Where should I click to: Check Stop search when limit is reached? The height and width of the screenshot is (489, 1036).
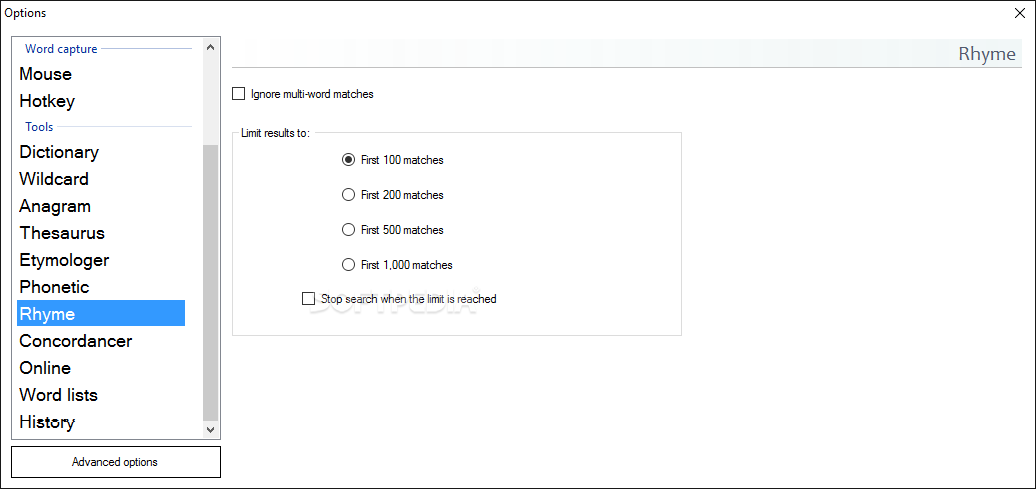[x=309, y=299]
